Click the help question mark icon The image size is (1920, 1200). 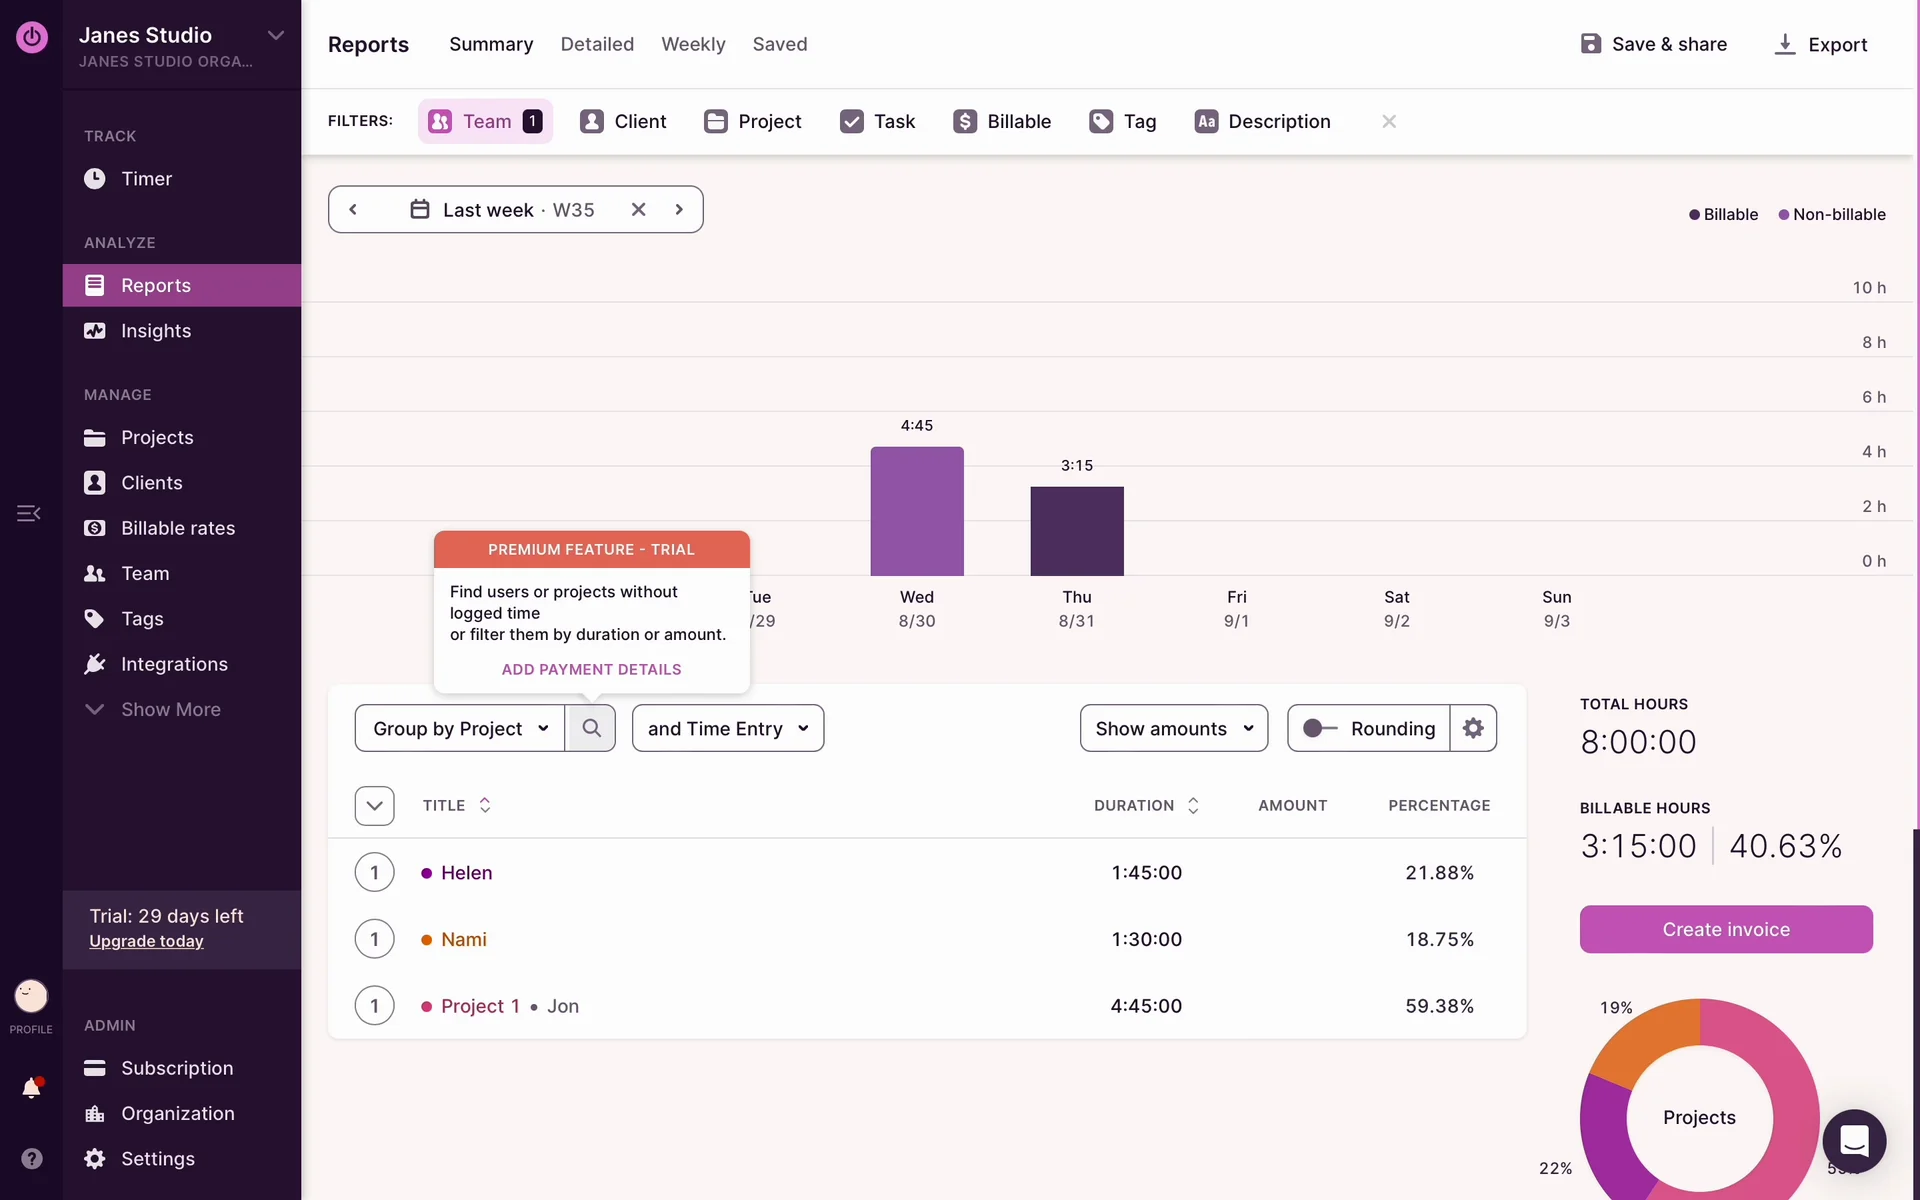[32, 1158]
